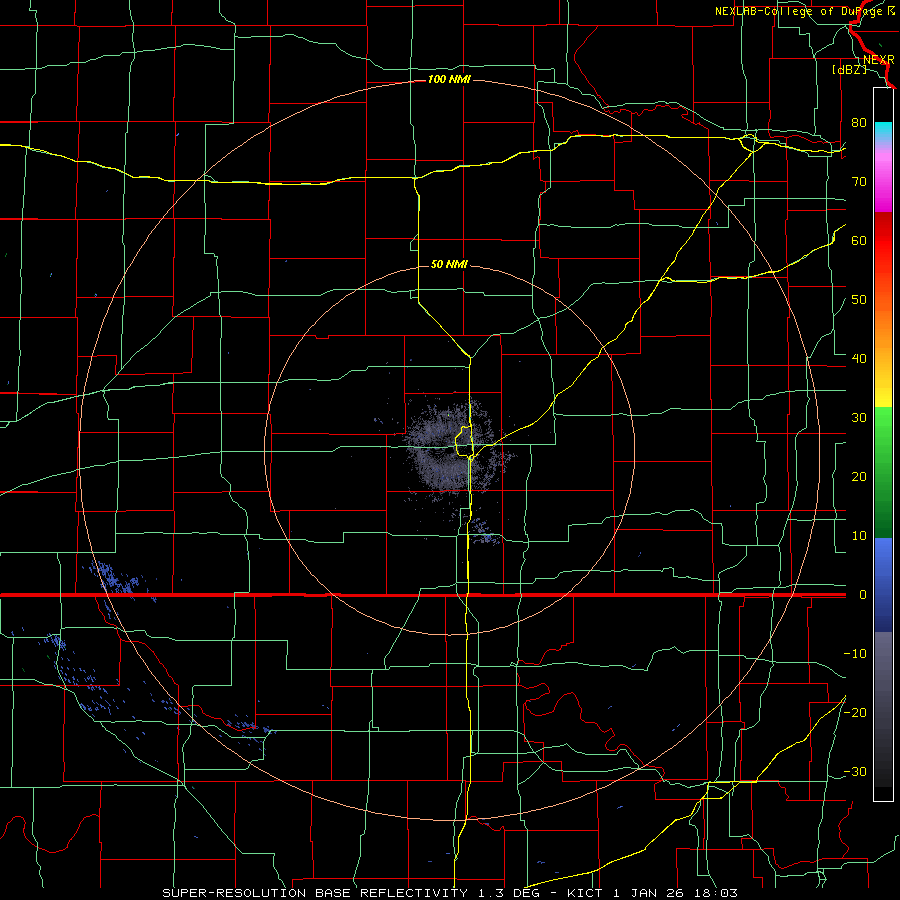
Task: Click the 60 dBZ scale value
Action: pos(859,240)
